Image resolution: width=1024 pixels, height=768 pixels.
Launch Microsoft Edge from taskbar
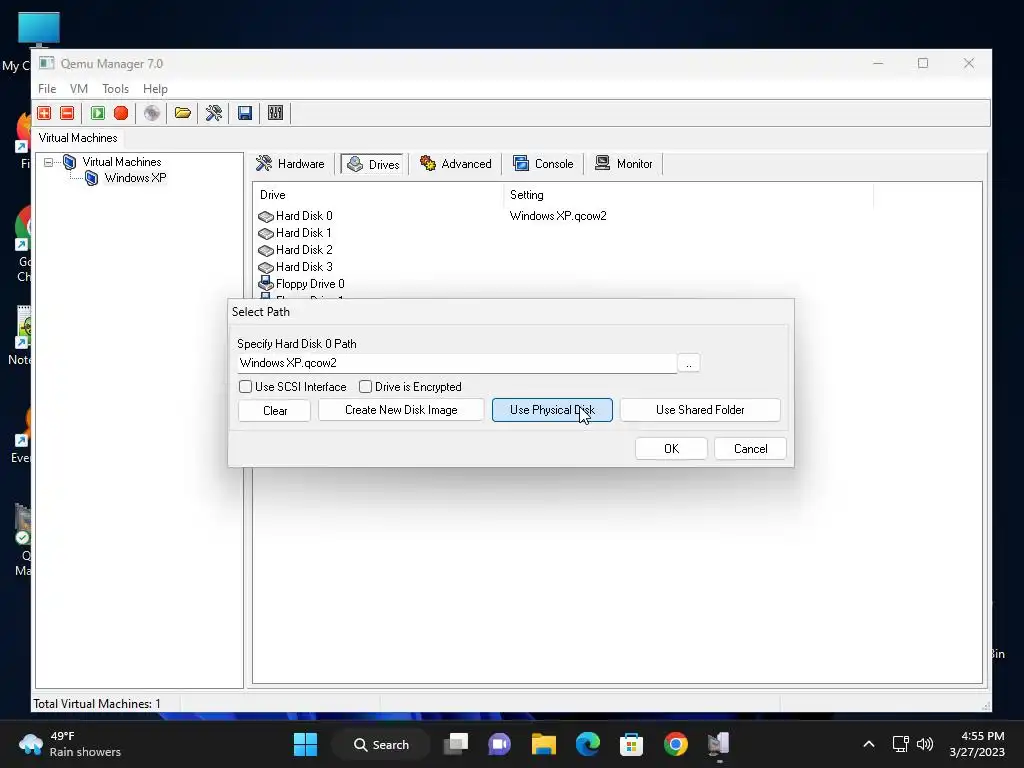[x=588, y=744]
